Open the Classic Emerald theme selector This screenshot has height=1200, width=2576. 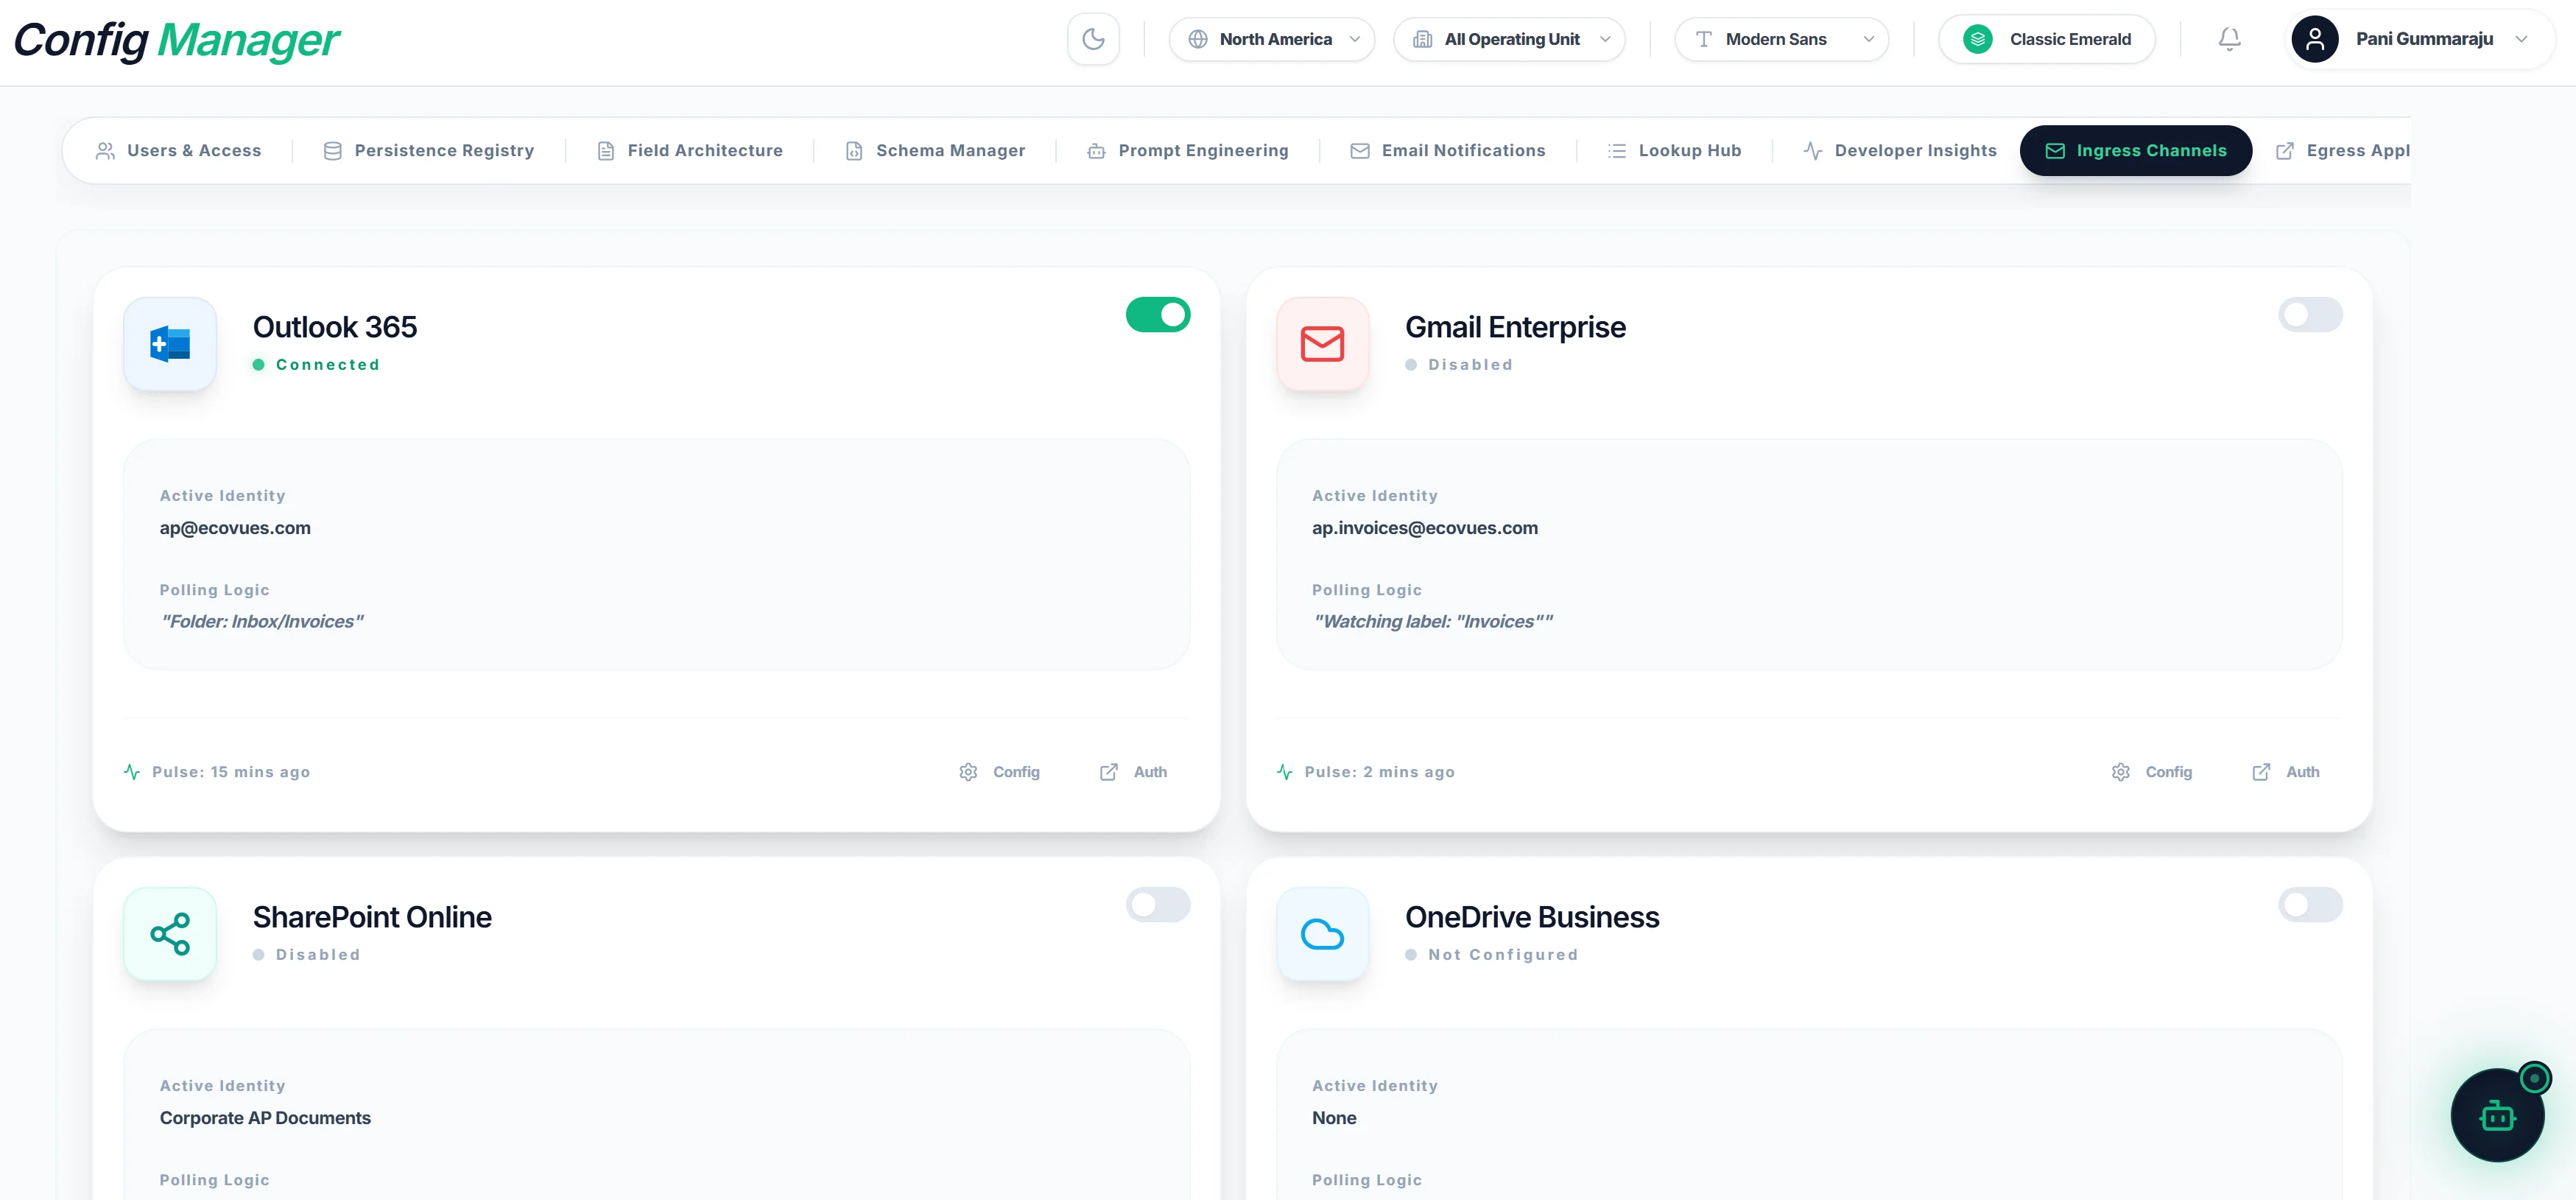tap(2047, 39)
